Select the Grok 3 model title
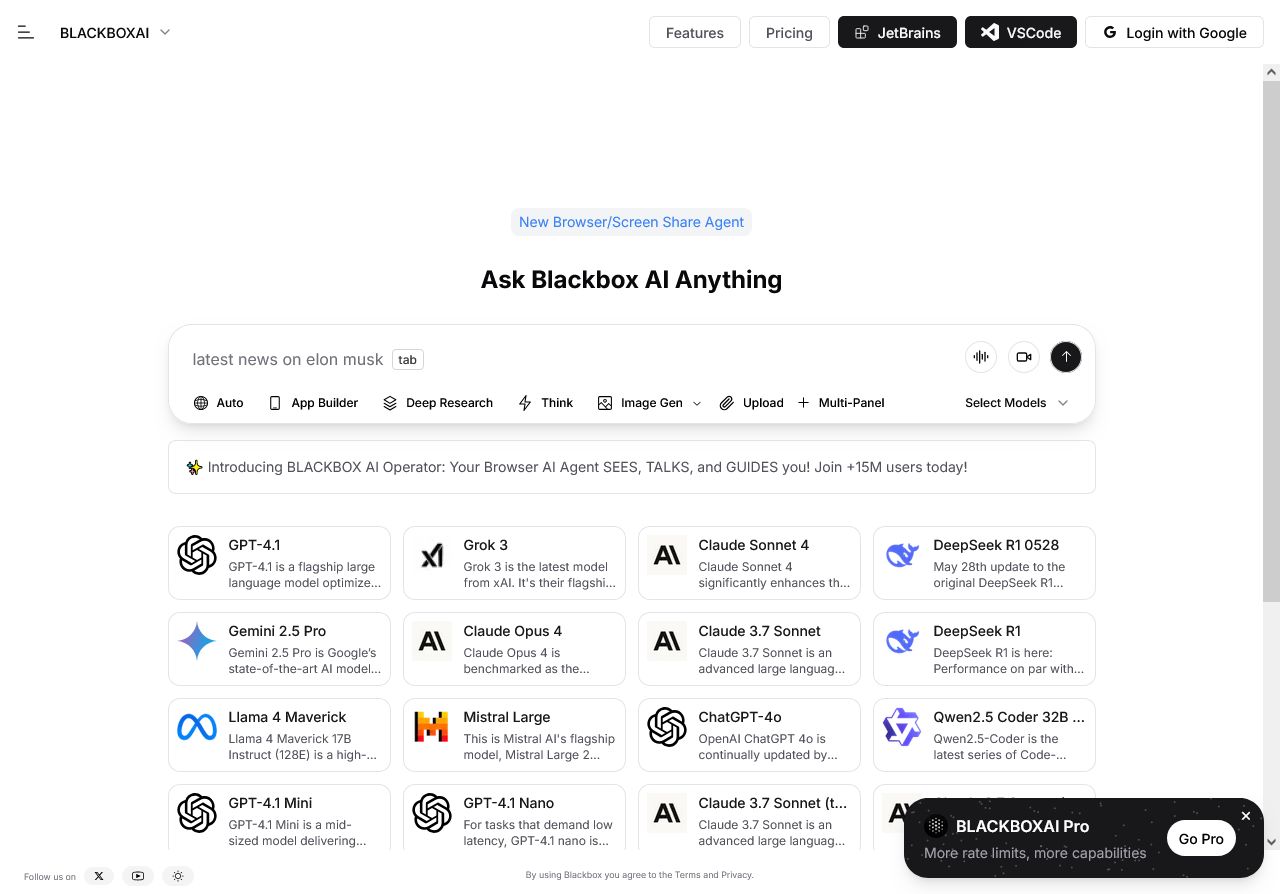Screen dimensions: 1280x894 (485, 545)
